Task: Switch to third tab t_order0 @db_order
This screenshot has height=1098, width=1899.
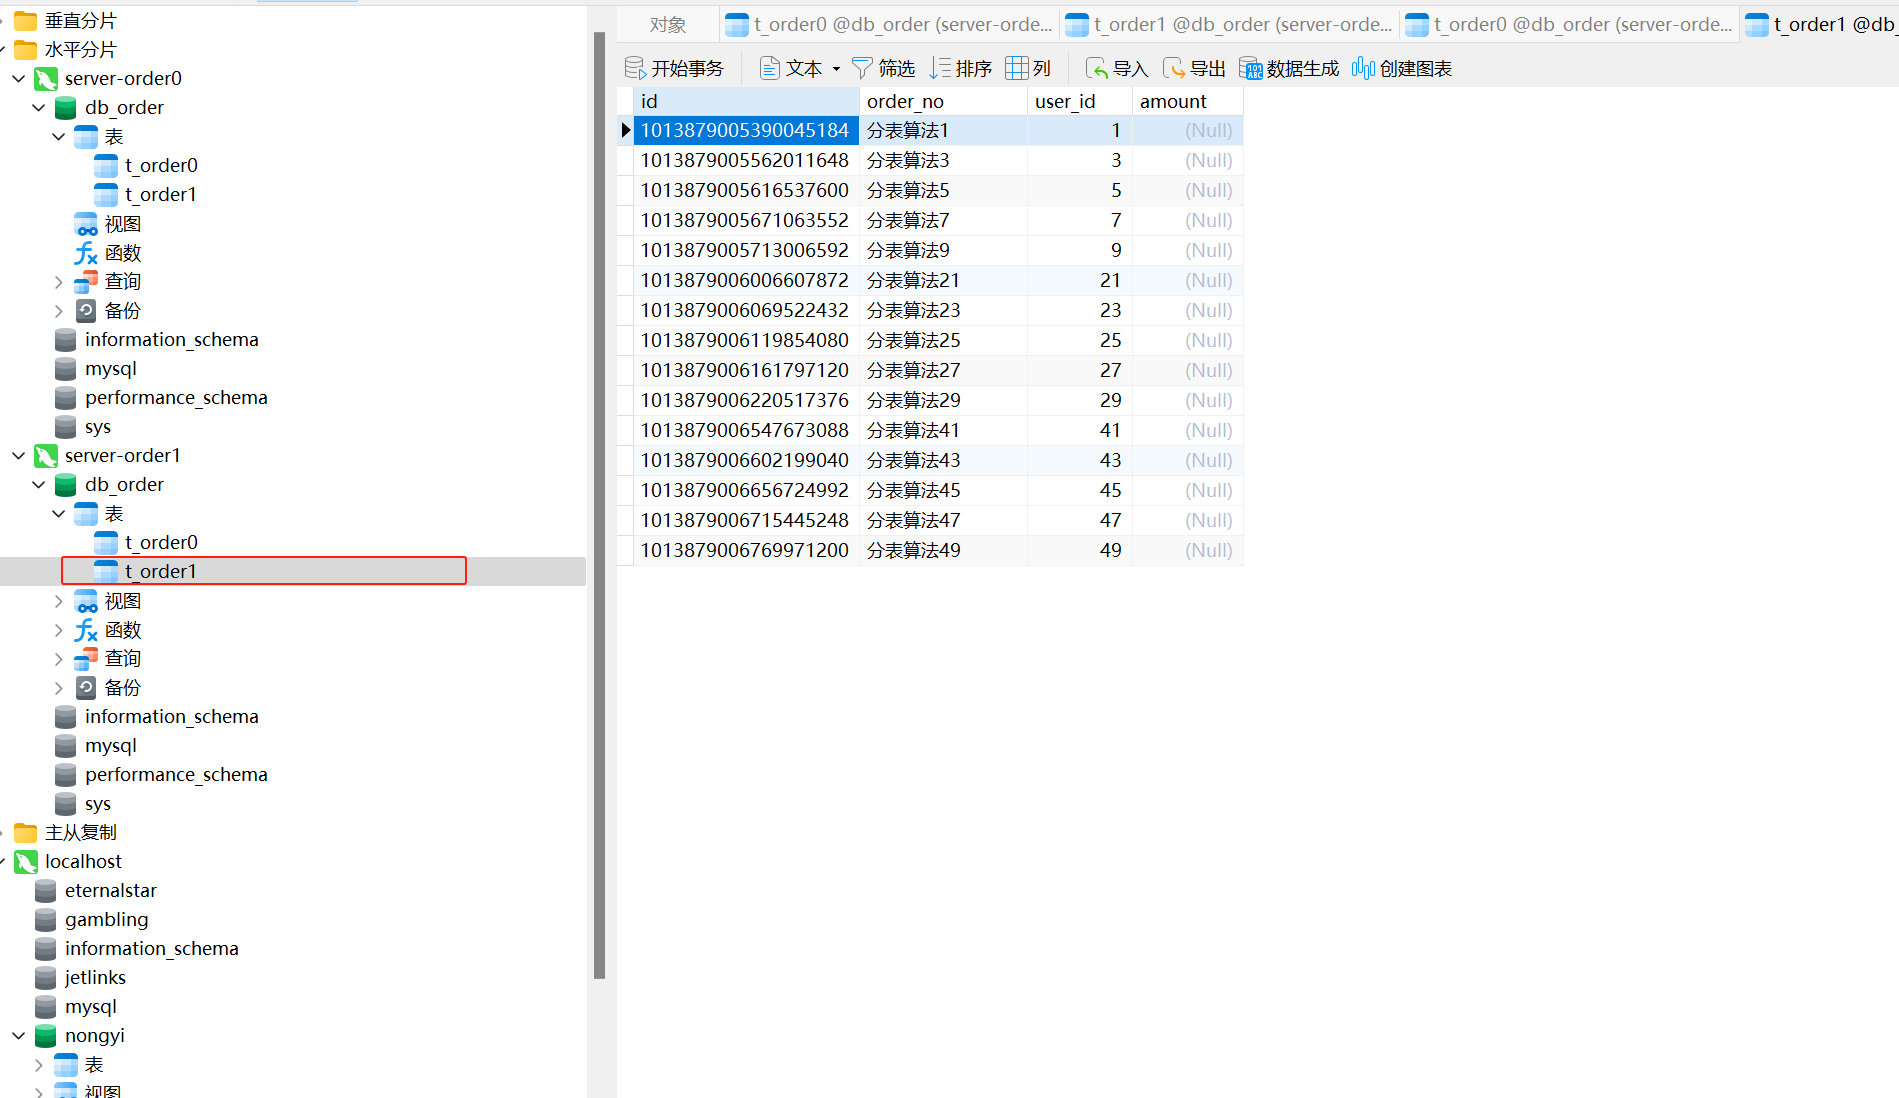Action: point(1568,25)
